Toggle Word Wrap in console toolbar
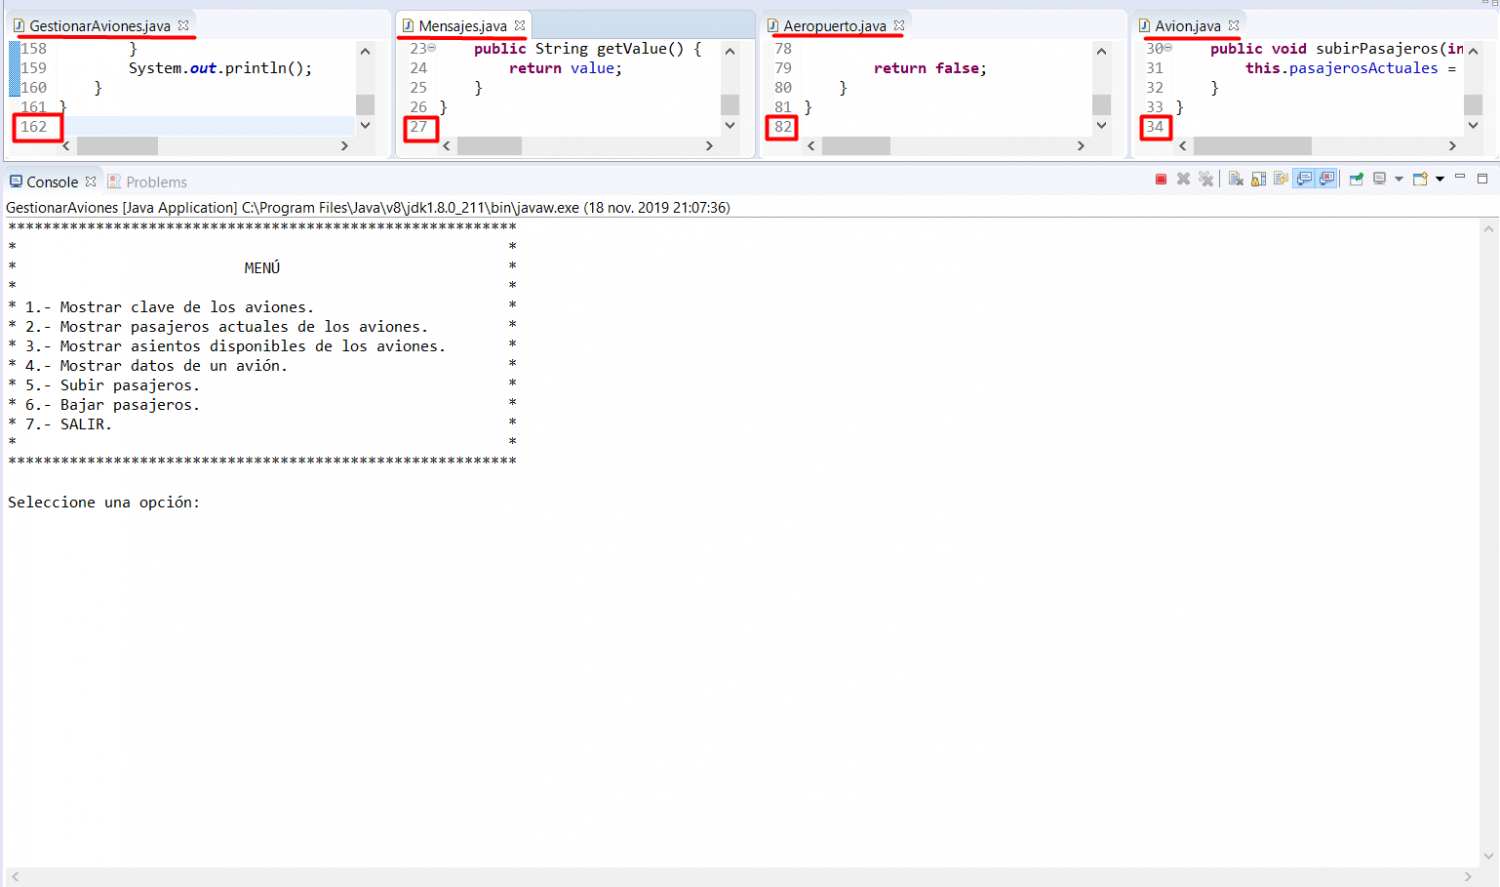Image resolution: width=1500 pixels, height=887 pixels. click(1281, 179)
